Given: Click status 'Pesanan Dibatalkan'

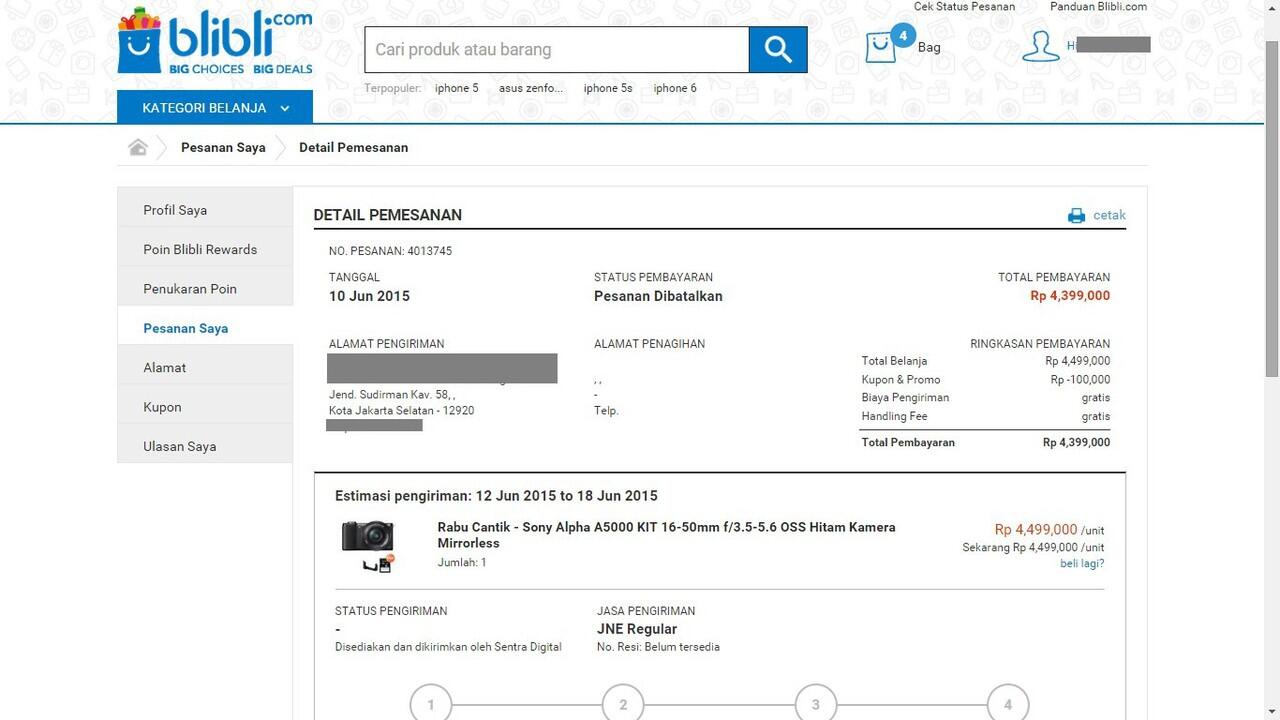Looking at the screenshot, I should tap(658, 296).
